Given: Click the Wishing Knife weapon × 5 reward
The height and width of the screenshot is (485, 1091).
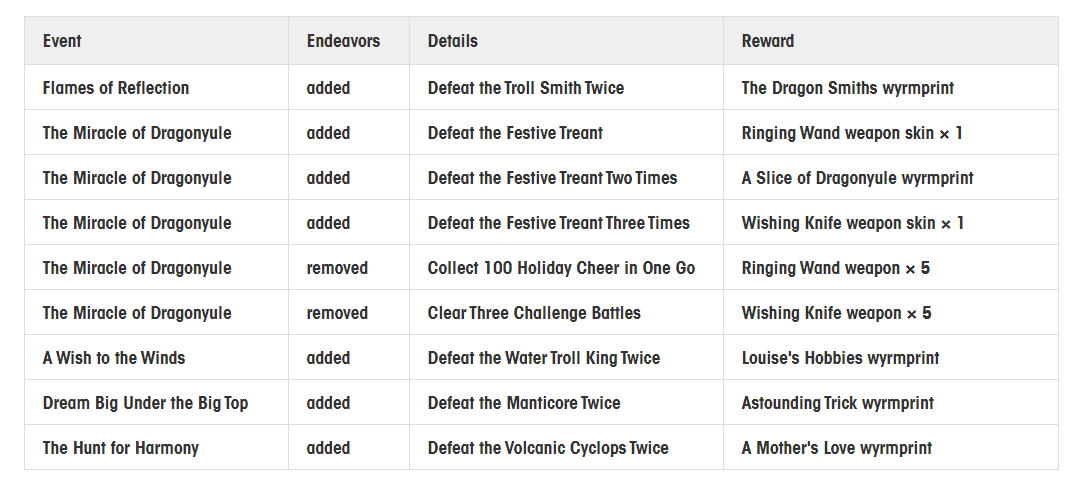Looking at the screenshot, I should (837, 313).
